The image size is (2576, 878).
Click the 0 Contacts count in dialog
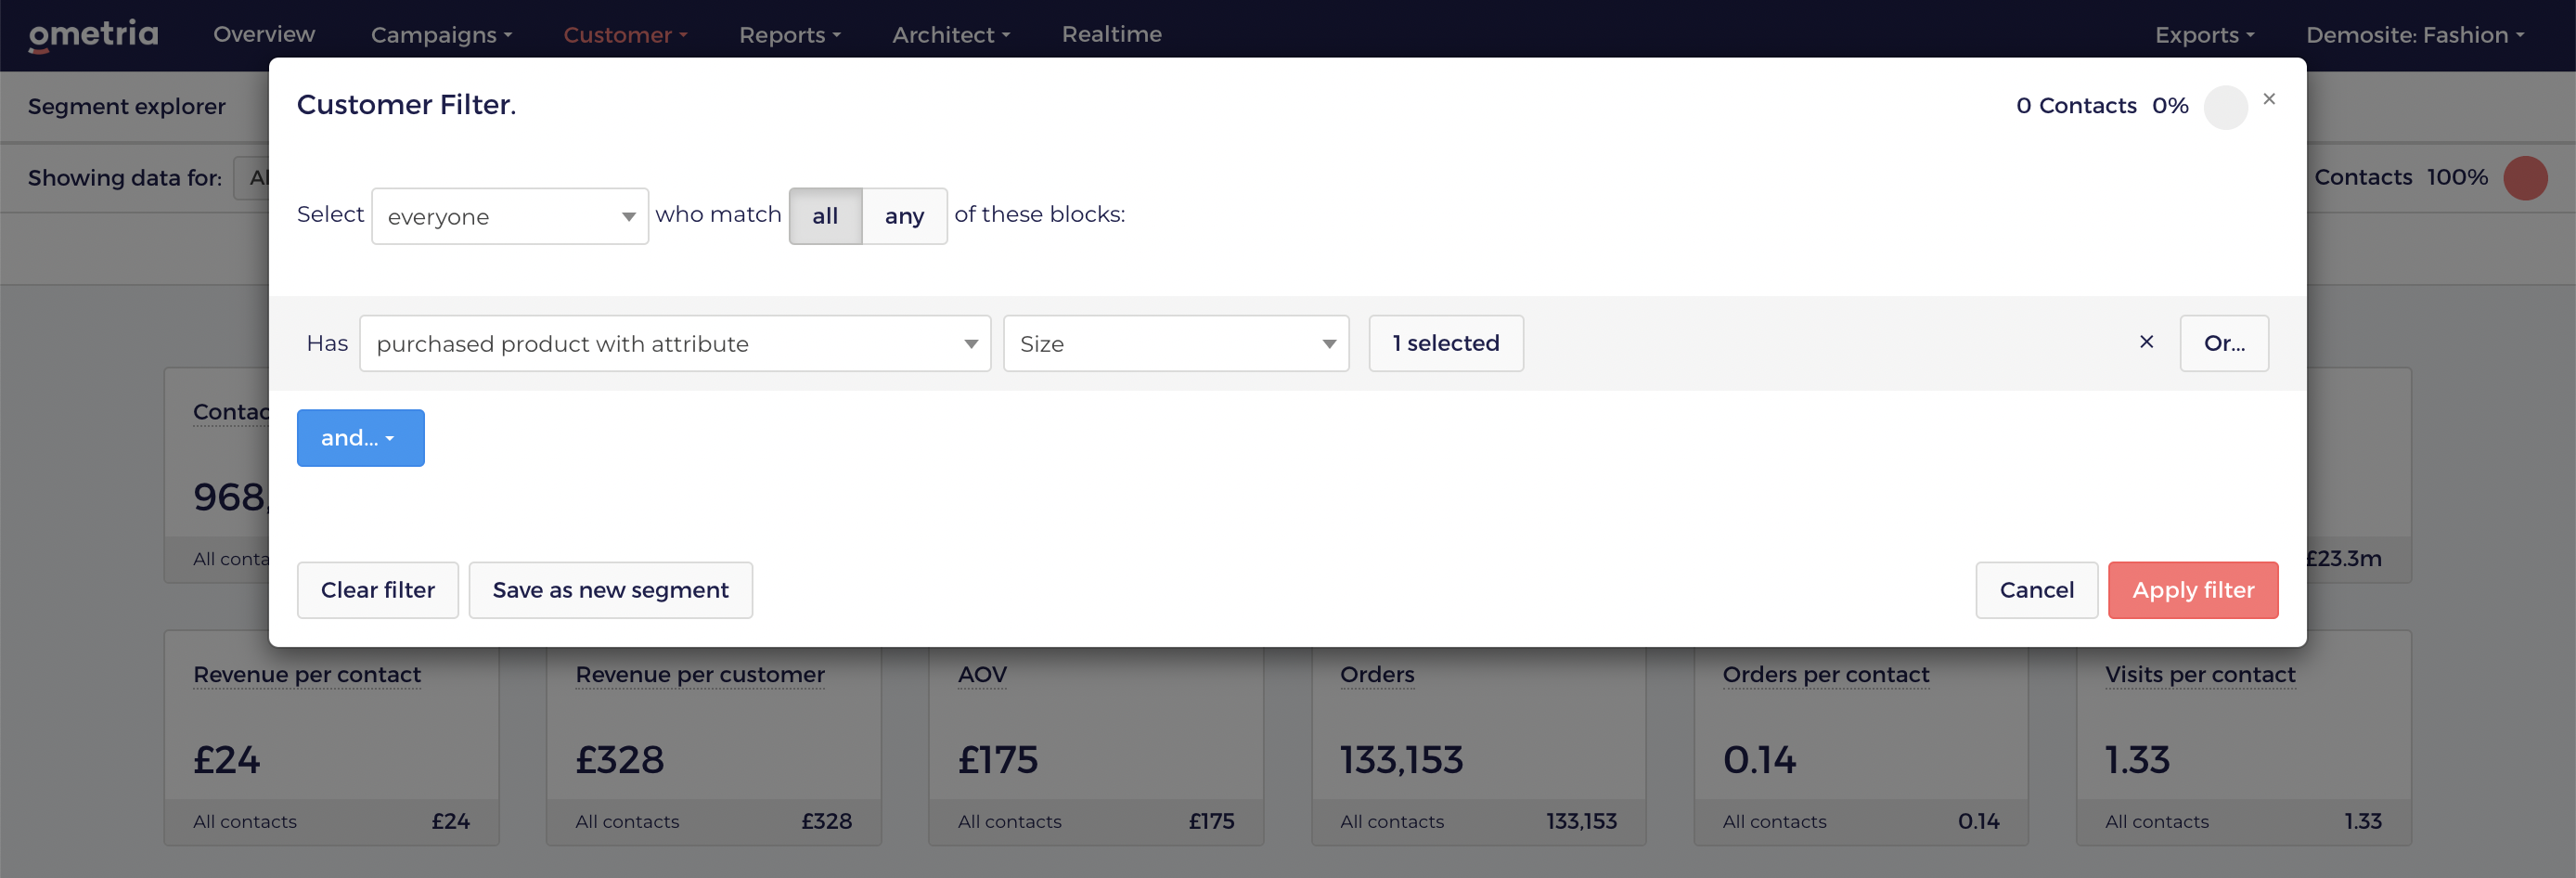(2075, 106)
